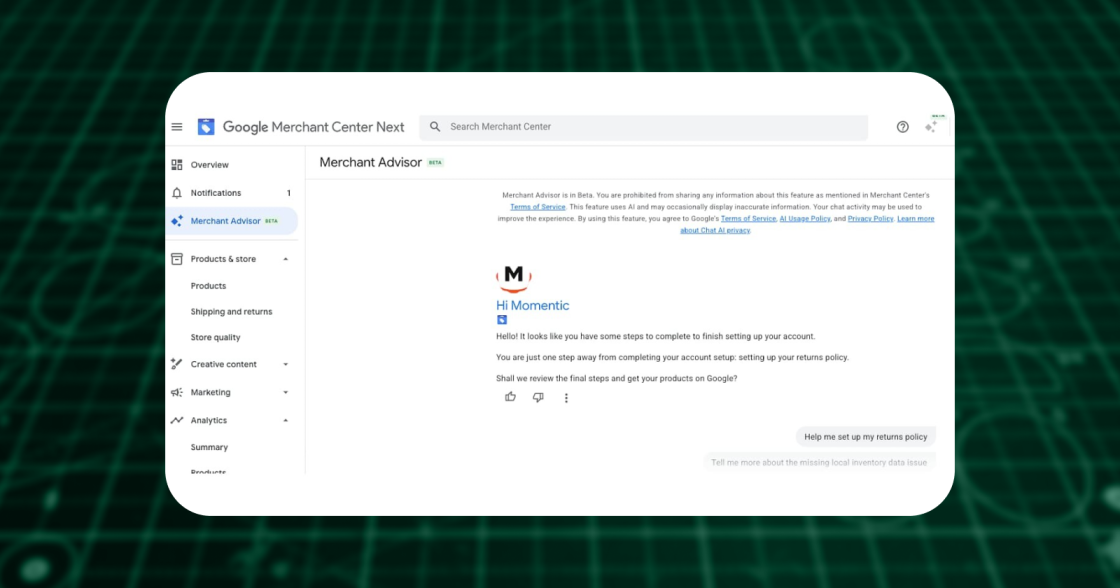The image size is (1120, 588).
Task: Click the small Merchant Center icon under Hi Momentic
Action: pyautogui.click(x=501, y=320)
